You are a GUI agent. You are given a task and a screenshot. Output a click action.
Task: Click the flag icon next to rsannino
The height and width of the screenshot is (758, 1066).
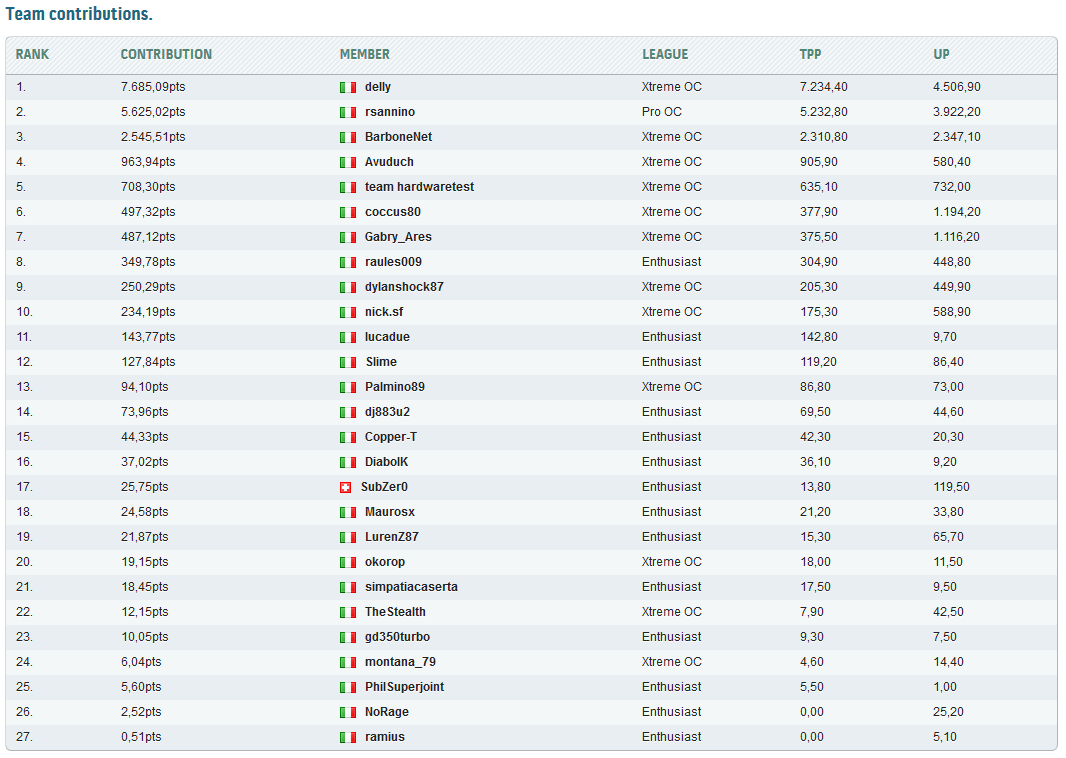click(x=347, y=112)
